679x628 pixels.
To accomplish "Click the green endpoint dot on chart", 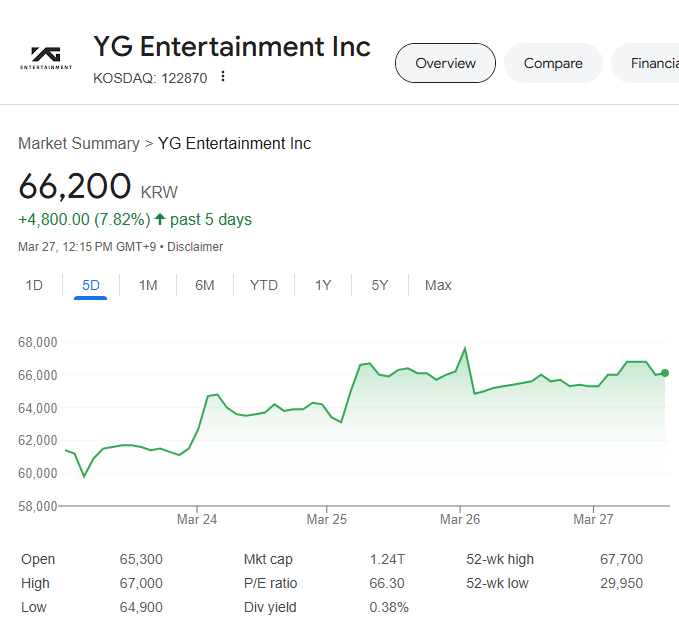I will coord(665,373).
